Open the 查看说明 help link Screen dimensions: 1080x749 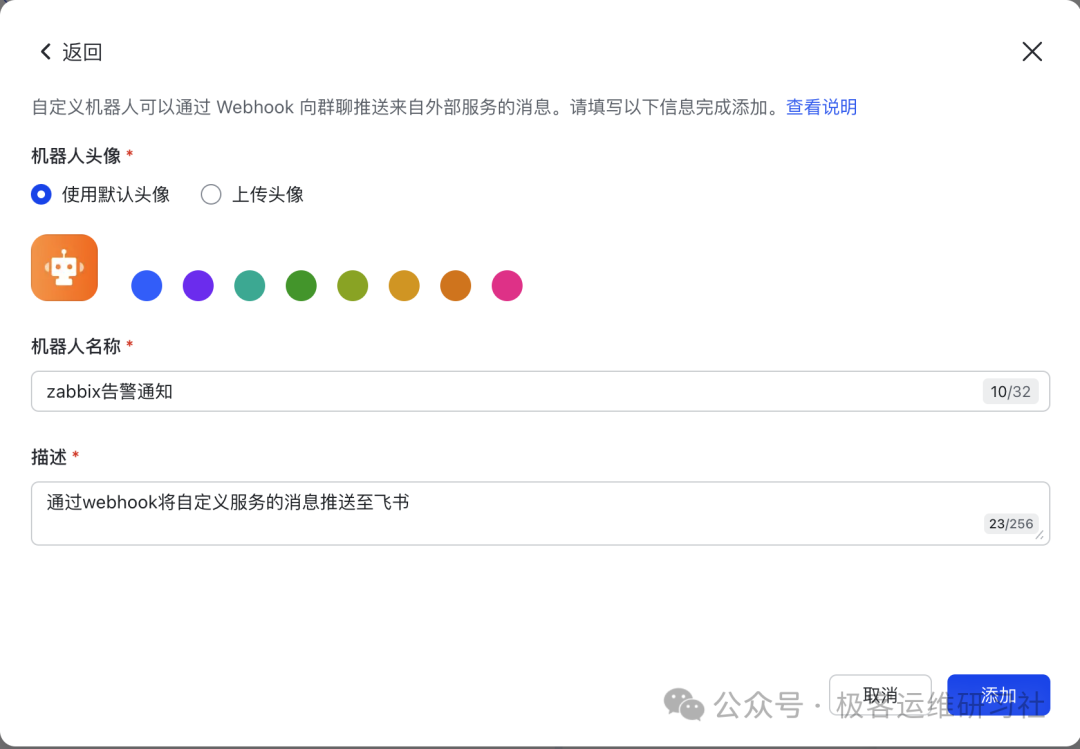[821, 107]
